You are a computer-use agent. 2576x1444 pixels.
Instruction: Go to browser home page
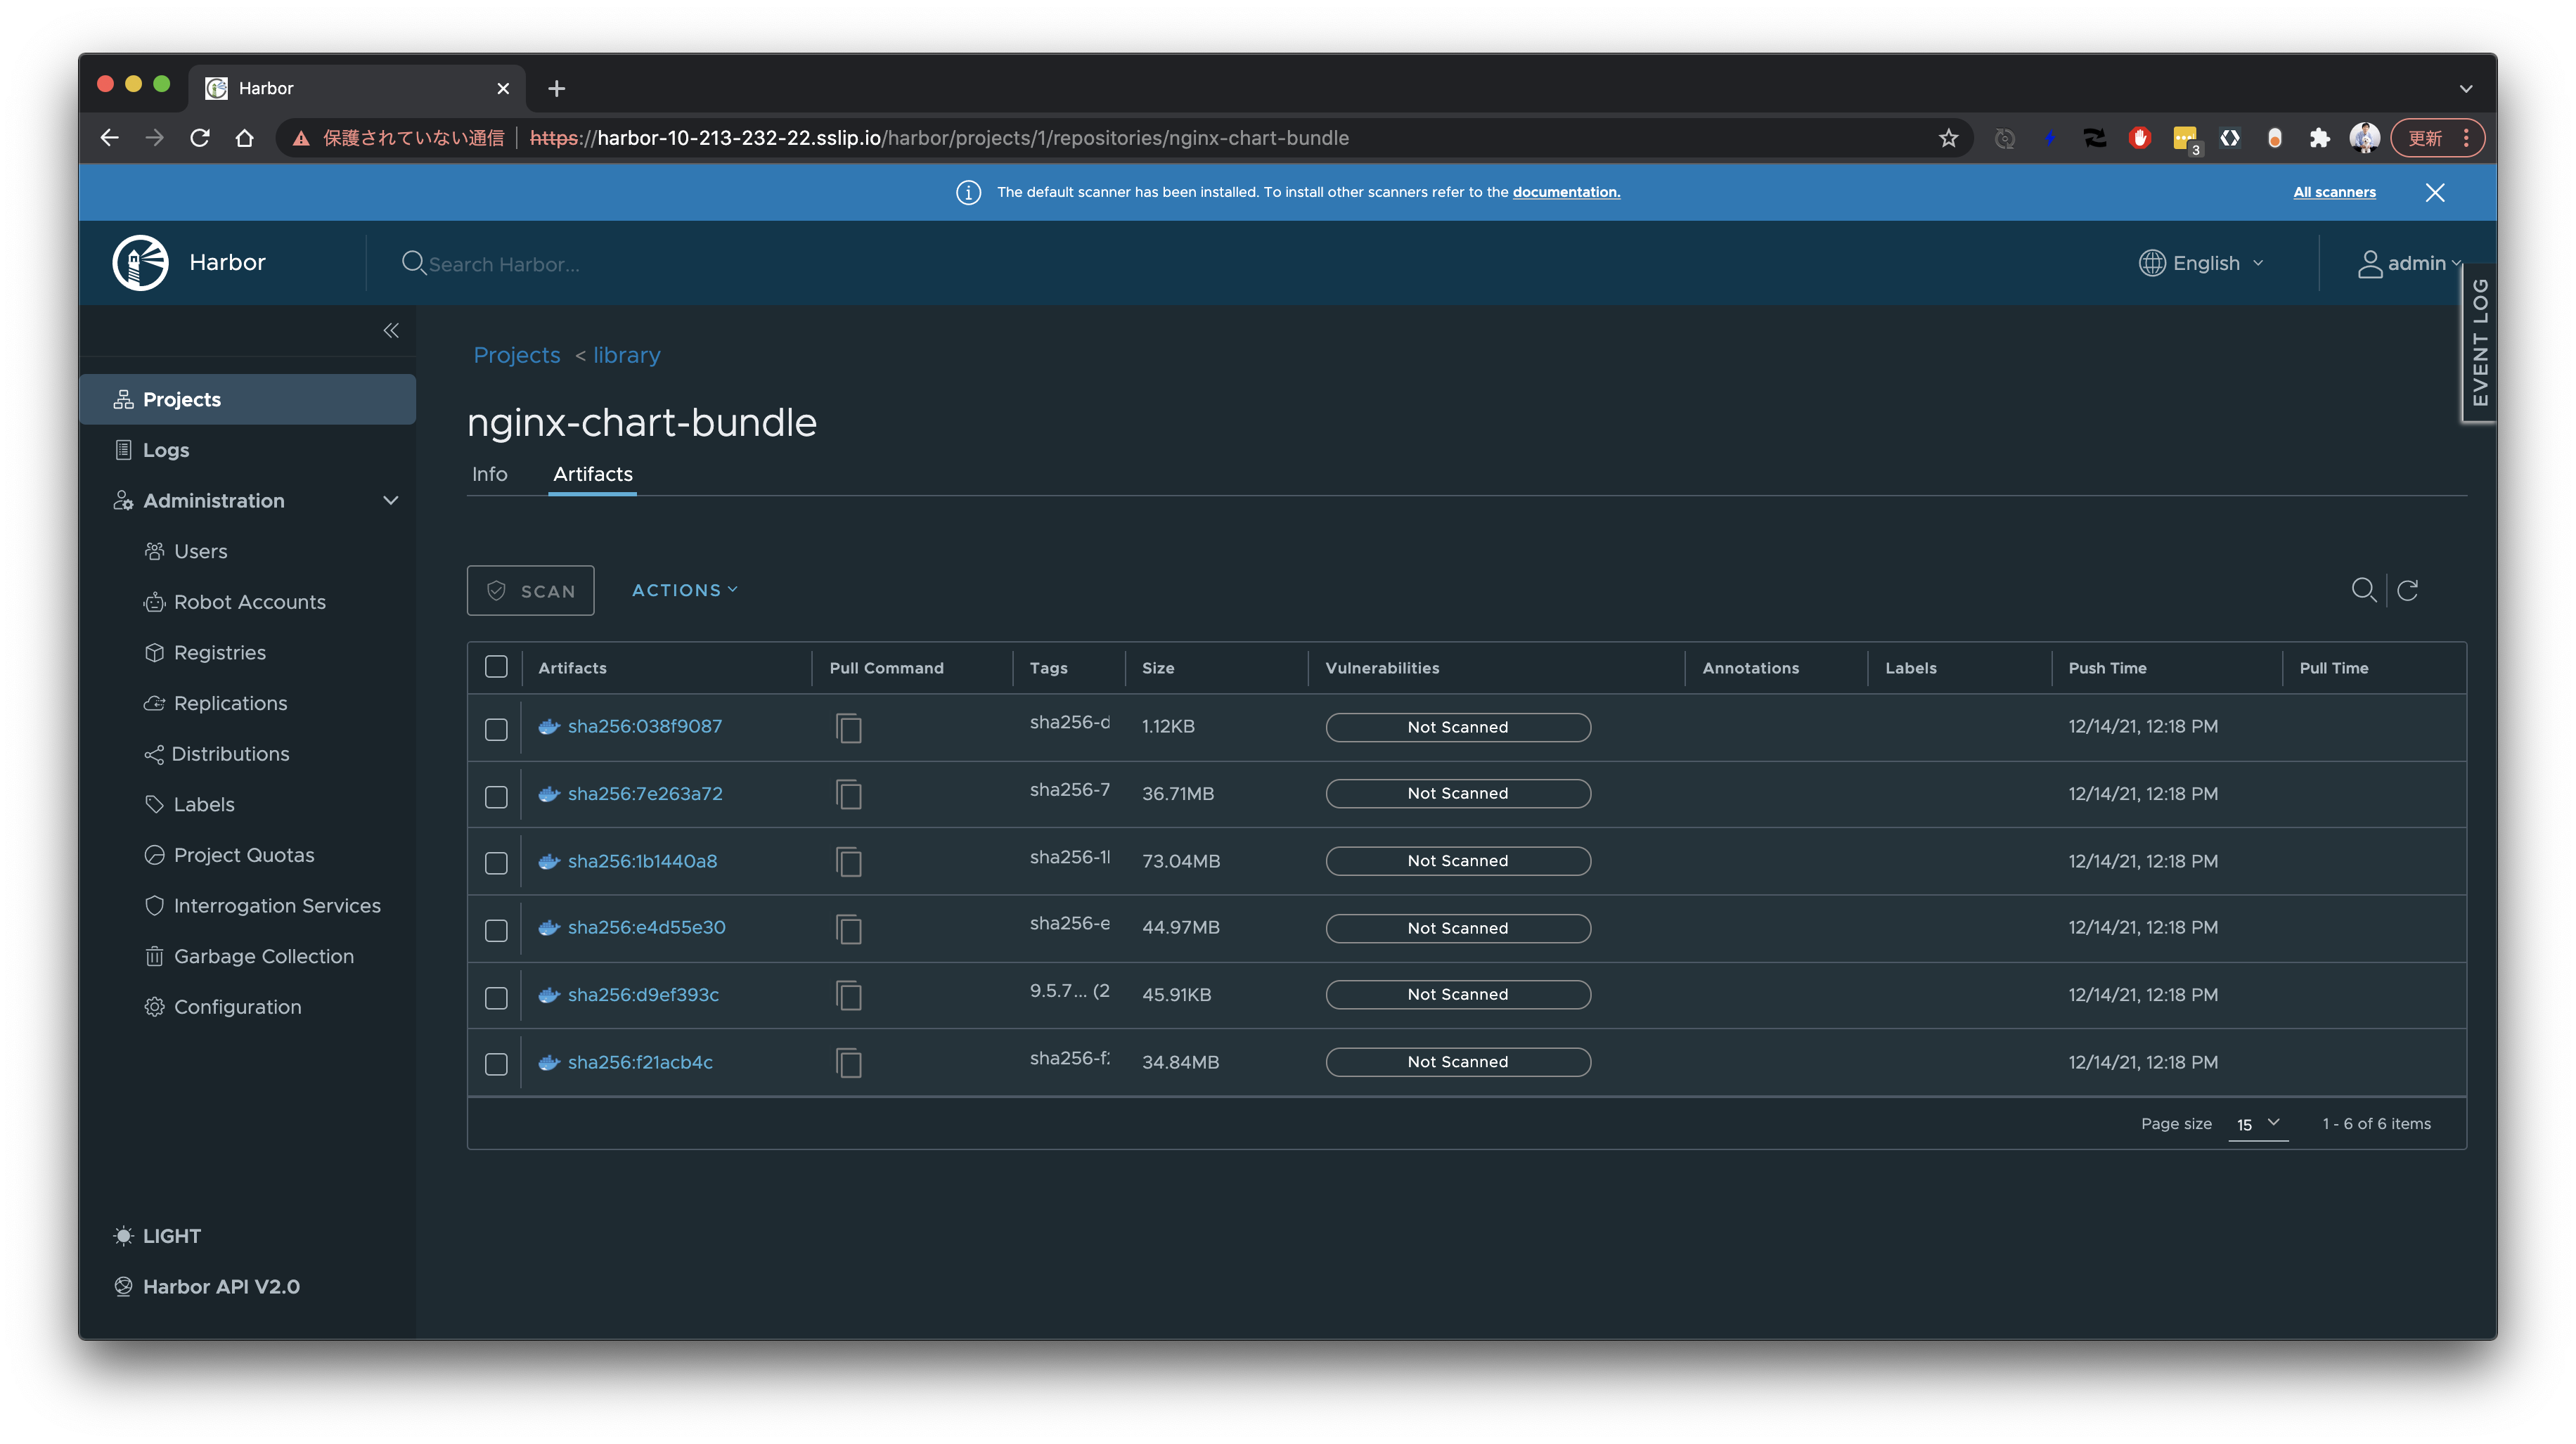point(244,138)
